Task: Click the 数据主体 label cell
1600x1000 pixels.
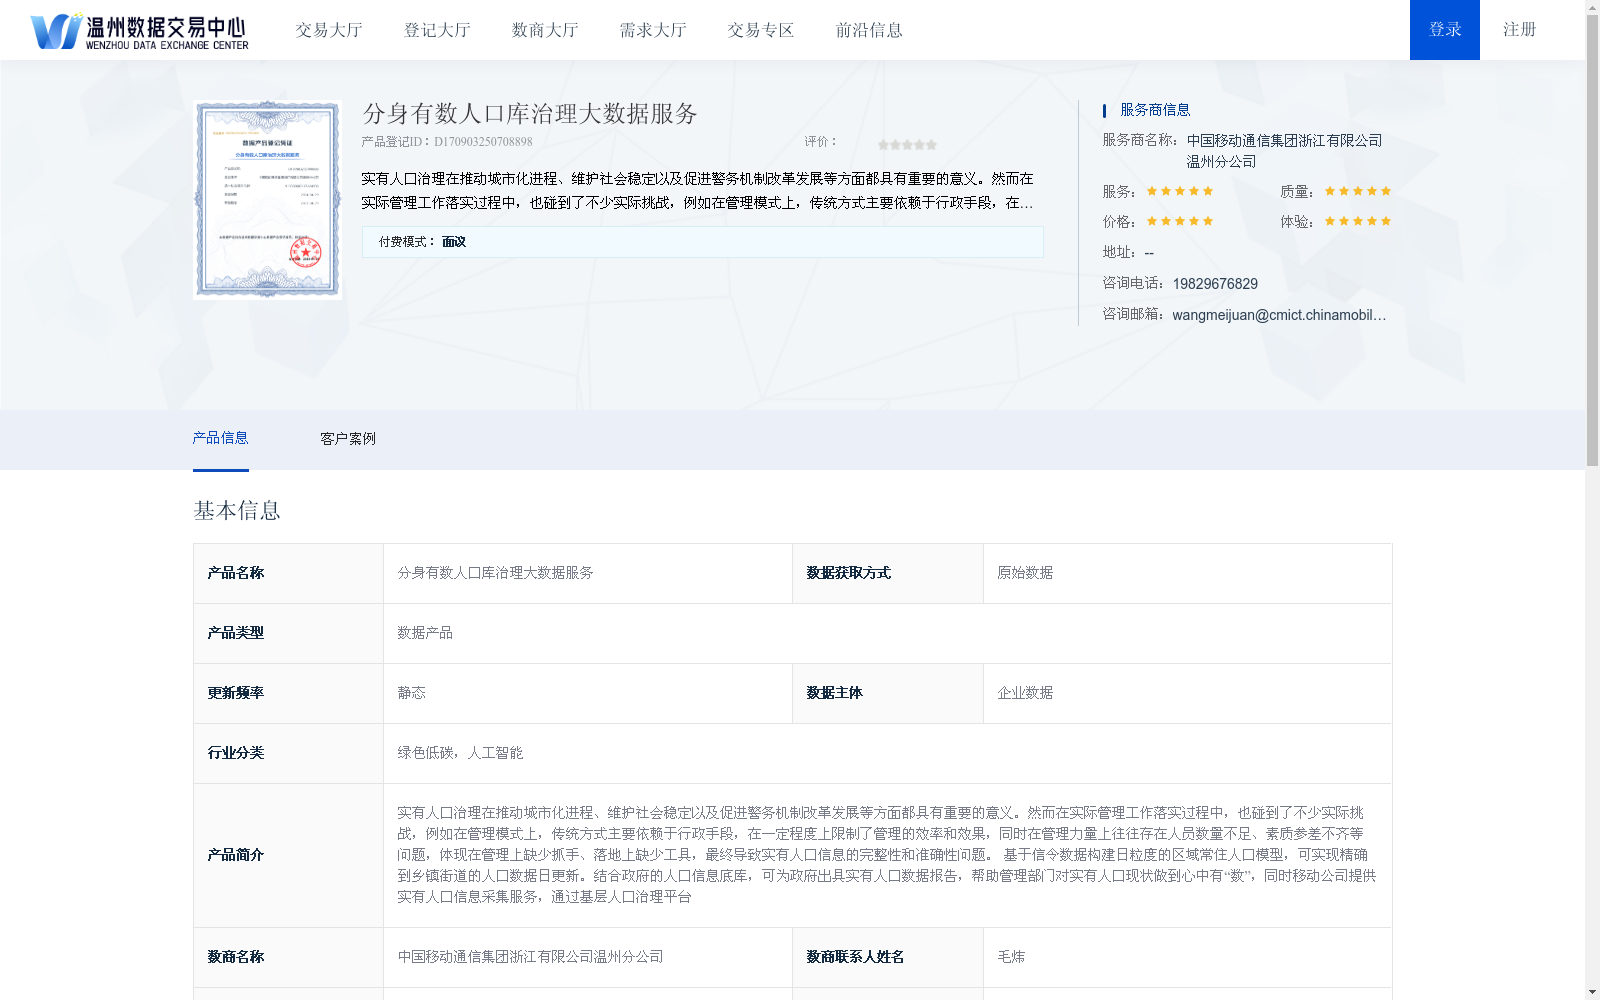Action: [888, 693]
